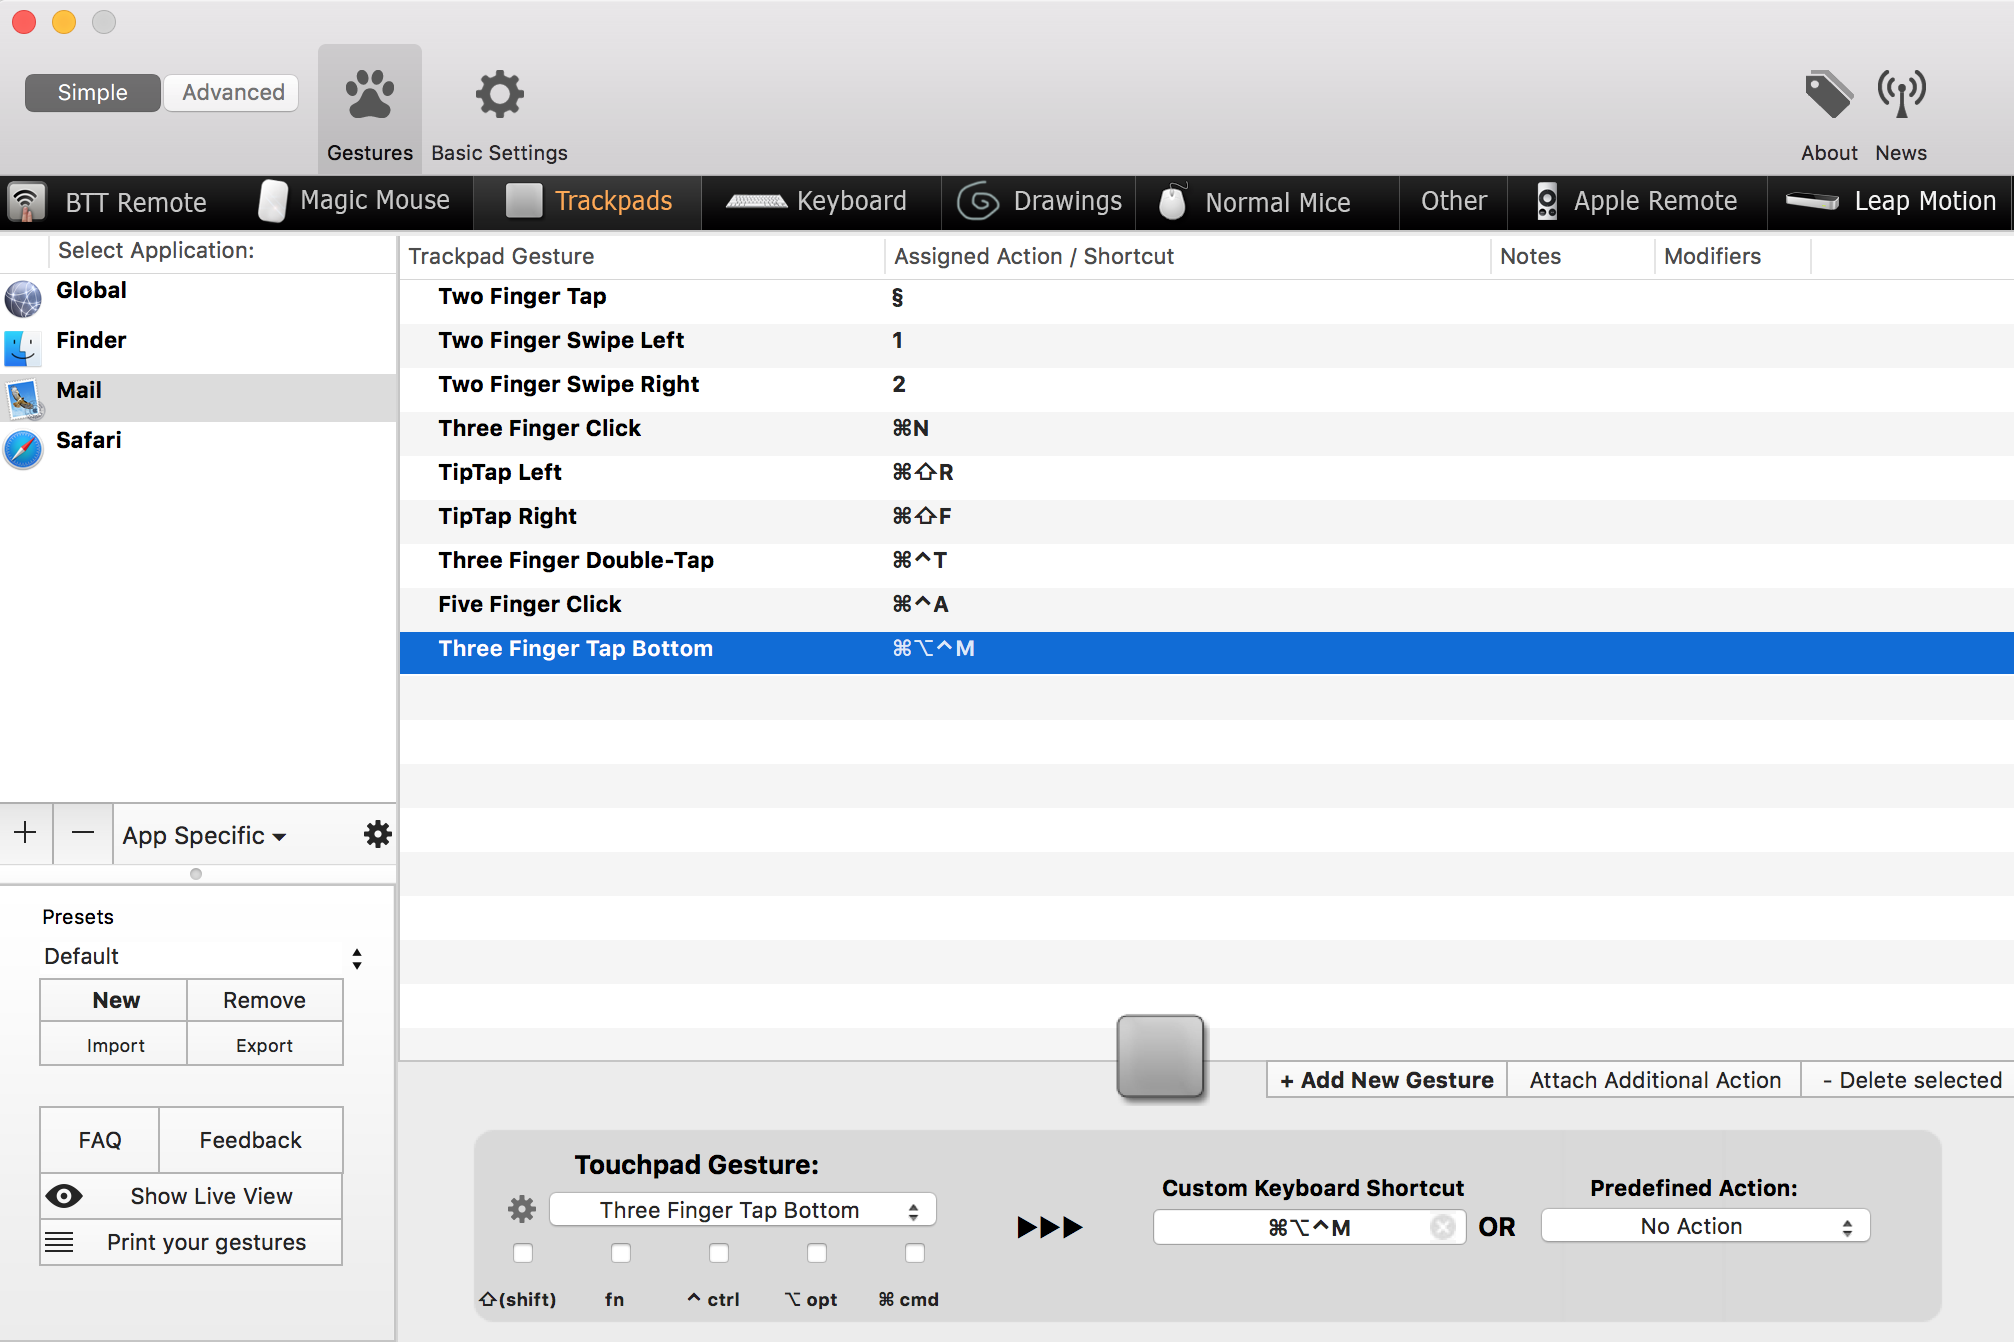
Task: Click the Normal Mice mouse icon
Action: [x=1172, y=201]
